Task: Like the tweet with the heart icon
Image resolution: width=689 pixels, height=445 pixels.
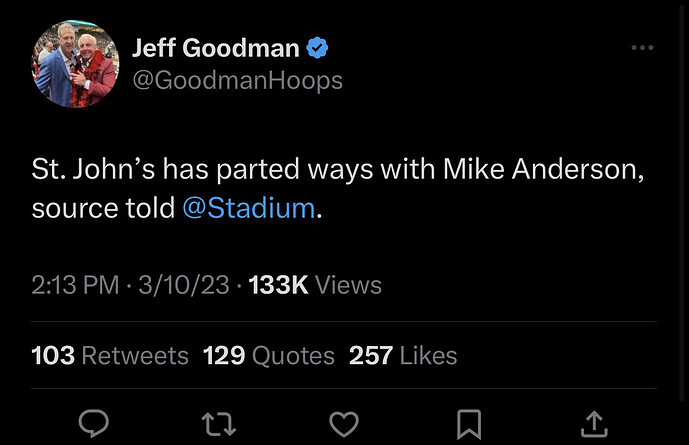Action: tap(344, 423)
